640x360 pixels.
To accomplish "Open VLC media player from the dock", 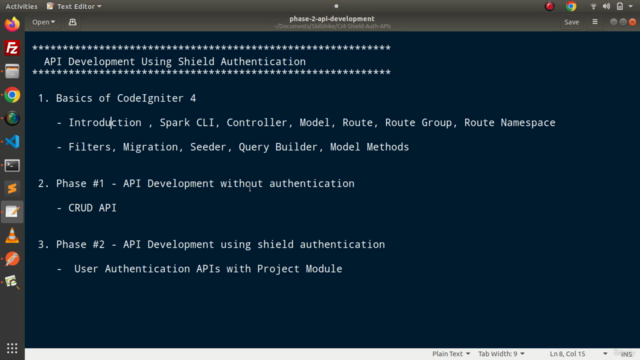I will pos(12,236).
